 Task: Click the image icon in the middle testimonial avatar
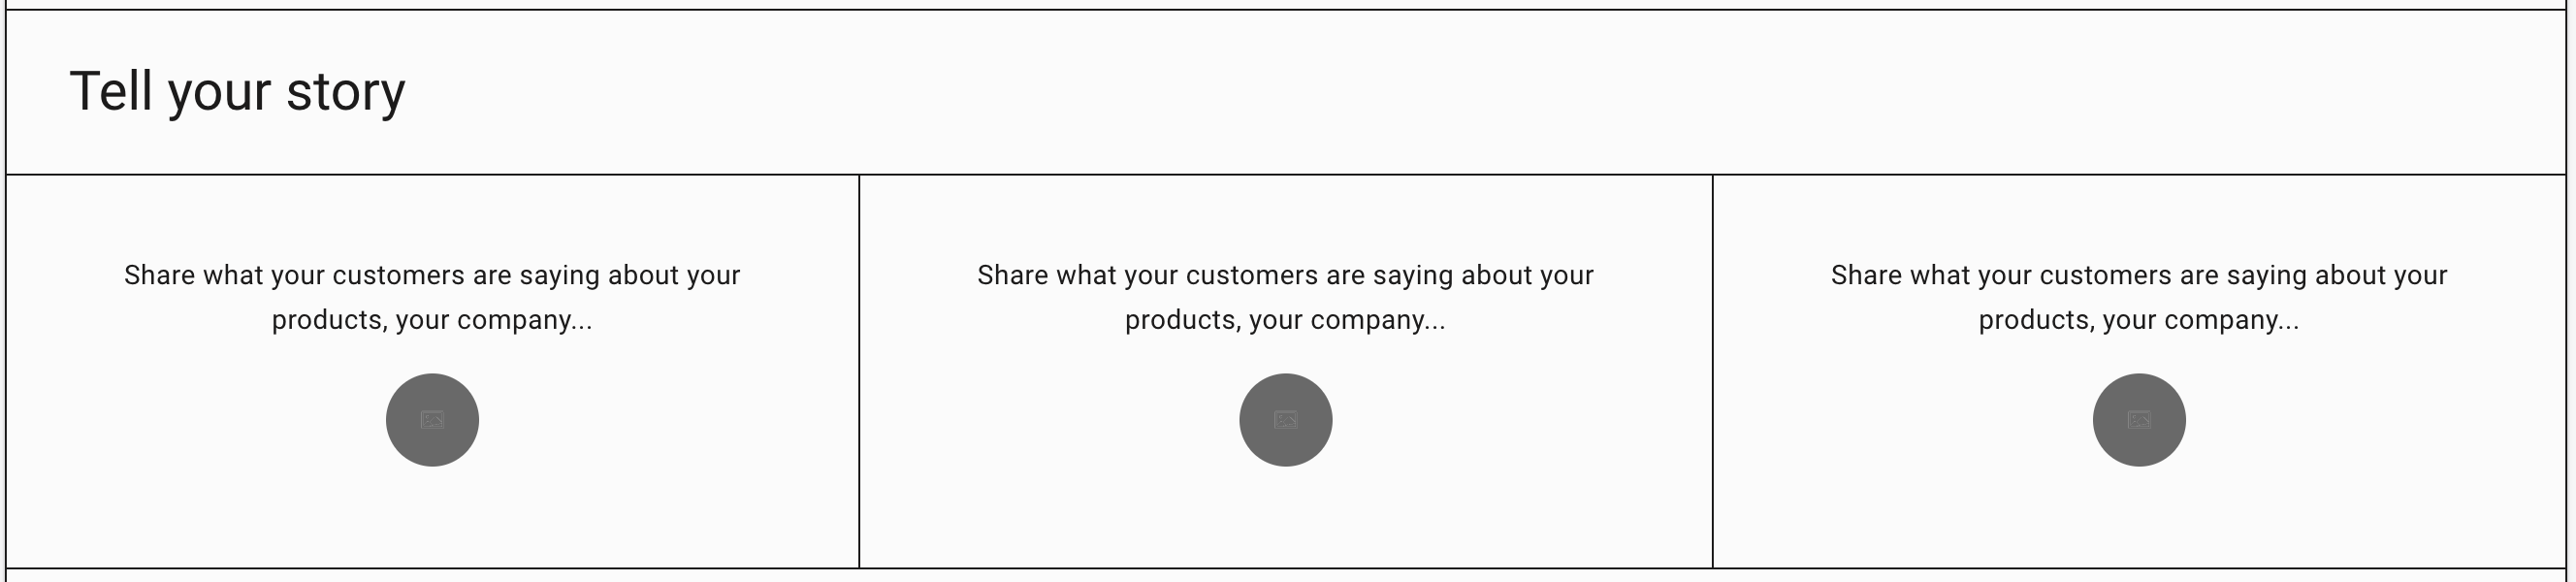1286,420
